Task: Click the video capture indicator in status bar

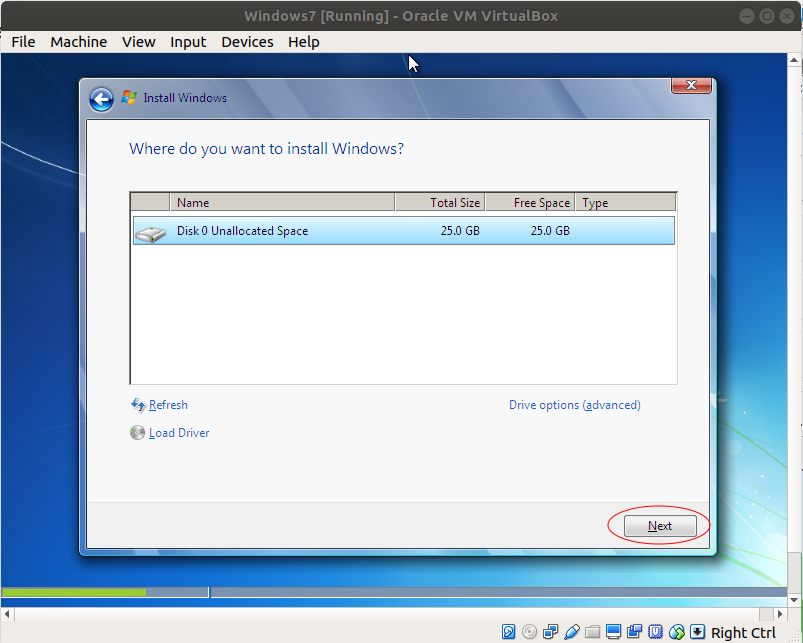Action: click(x=635, y=632)
